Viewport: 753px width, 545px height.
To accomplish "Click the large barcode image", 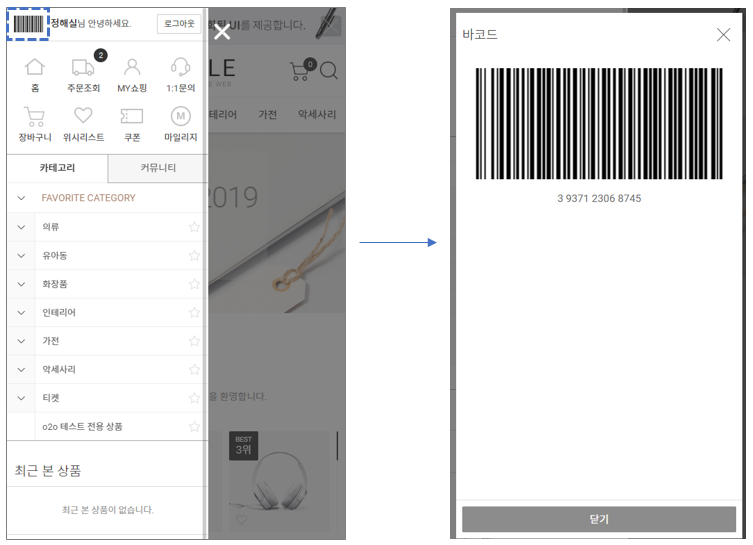I will pos(599,123).
